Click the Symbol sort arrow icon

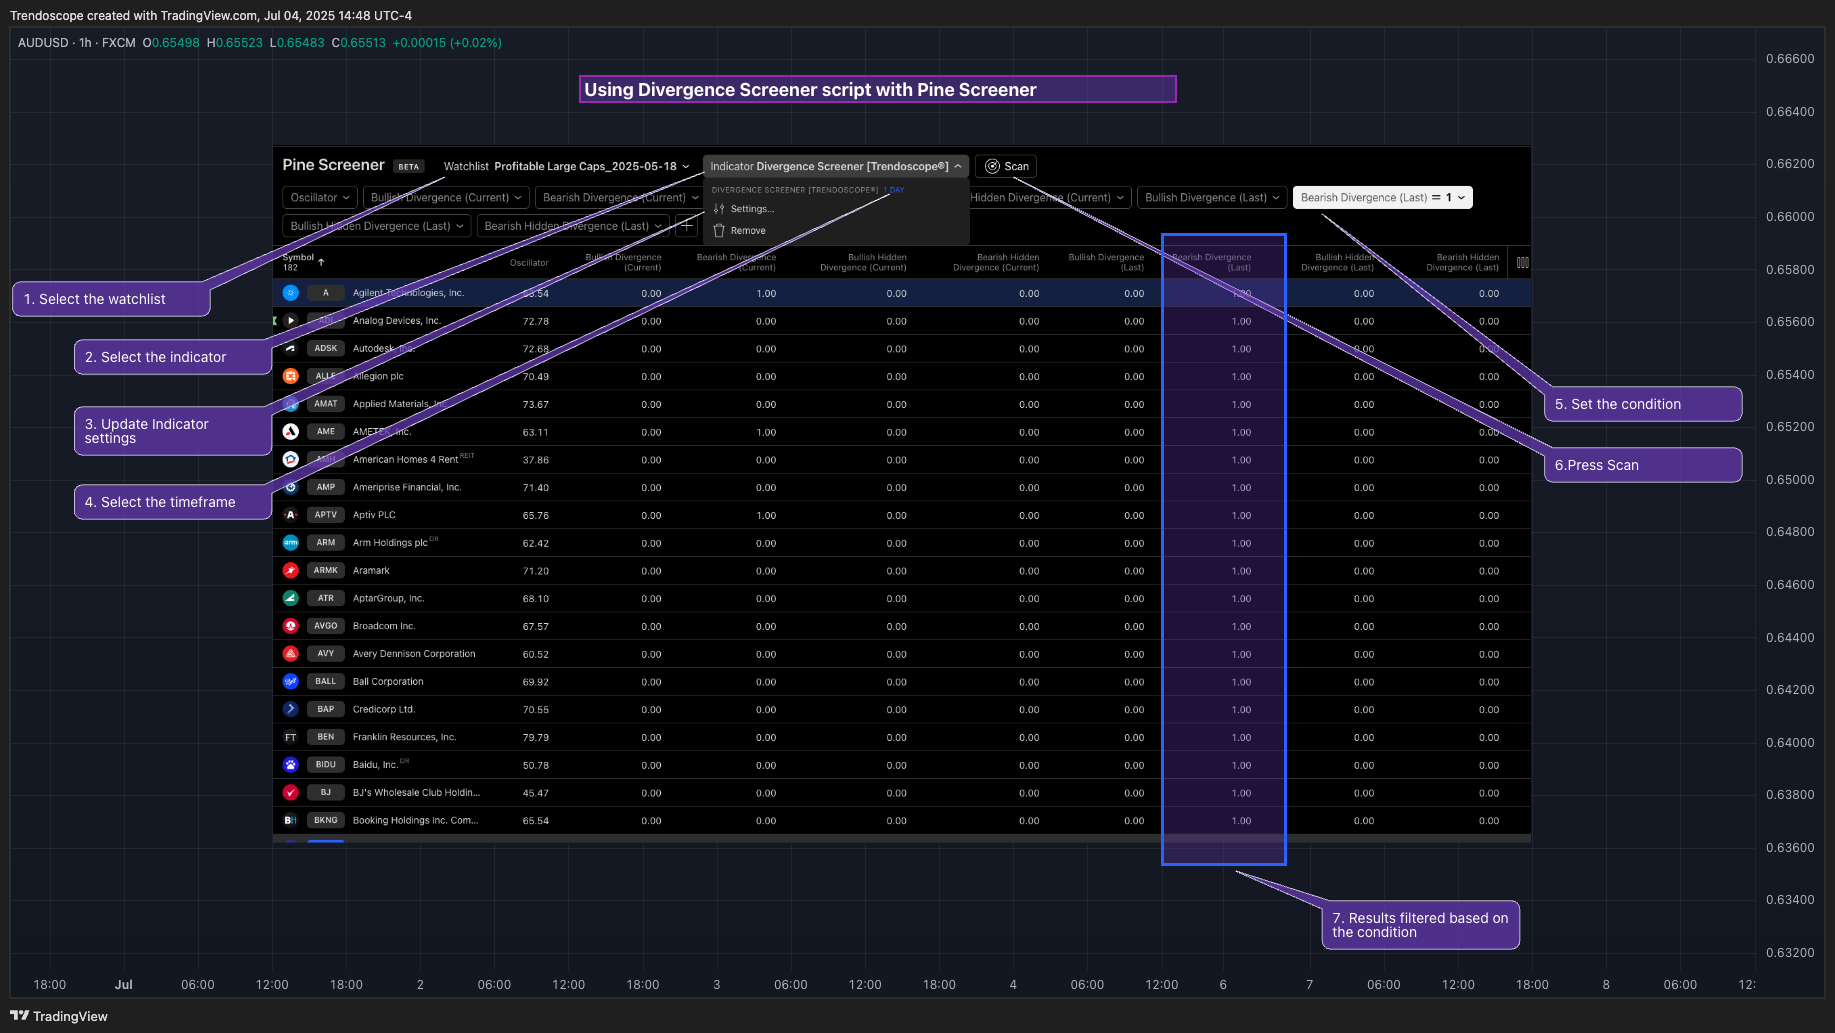321,261
